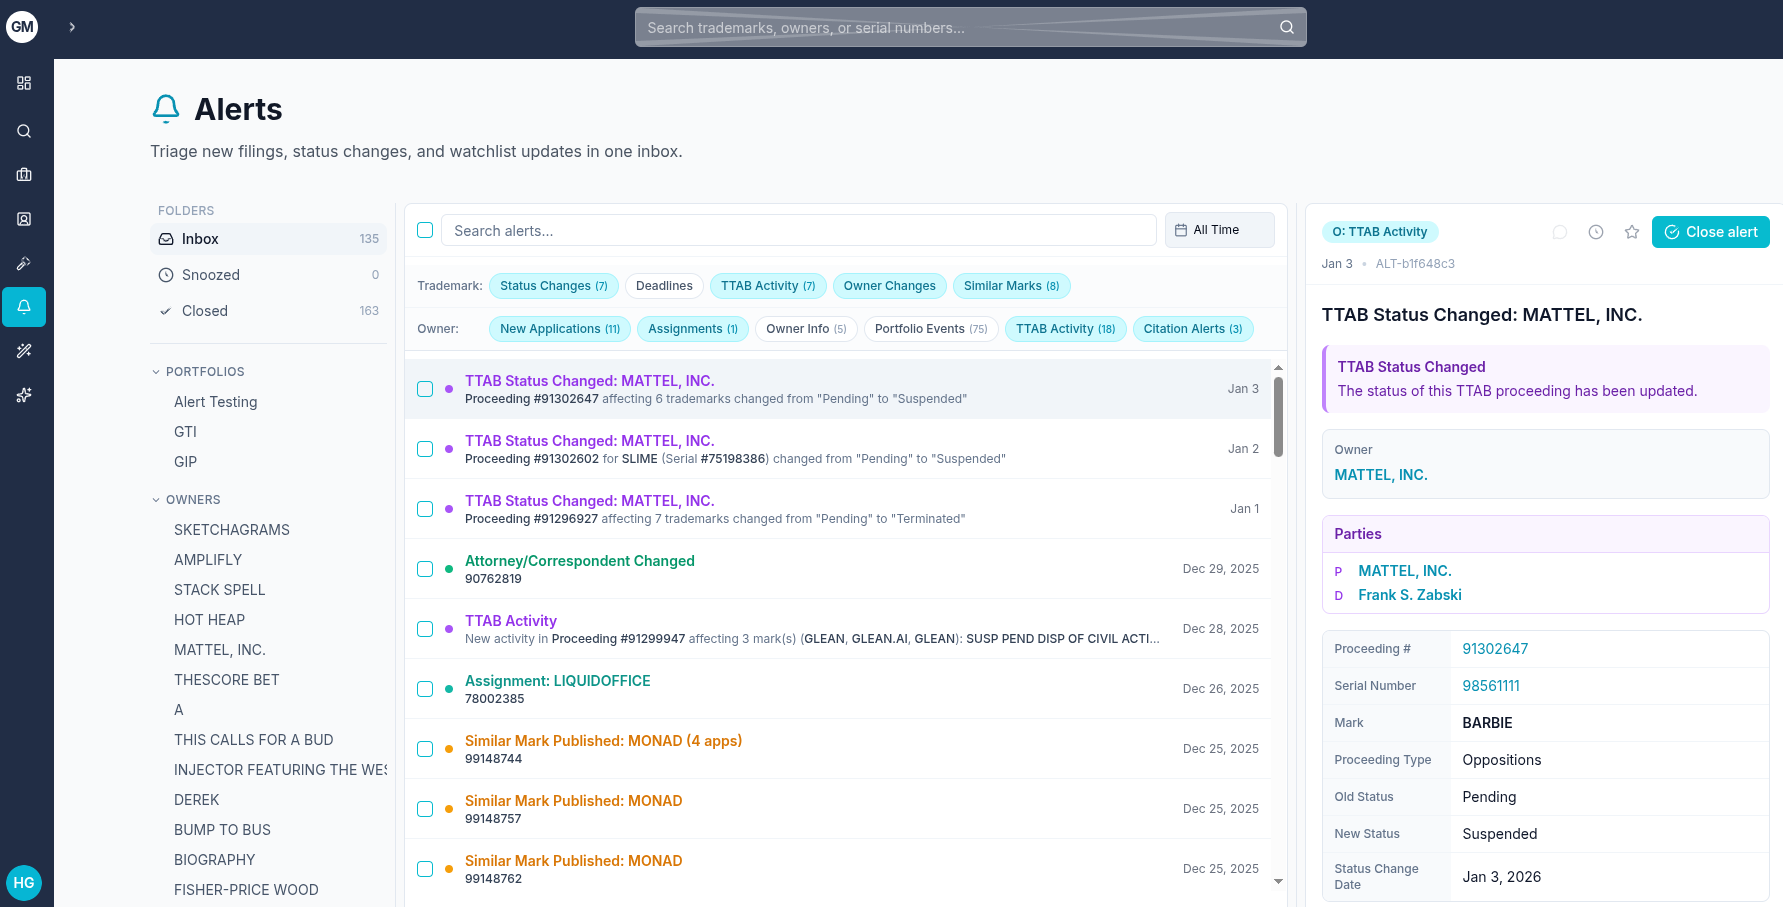Open the dashboard grid icon in sidebar
The image size is (1783, 907).
pos(24,83)
